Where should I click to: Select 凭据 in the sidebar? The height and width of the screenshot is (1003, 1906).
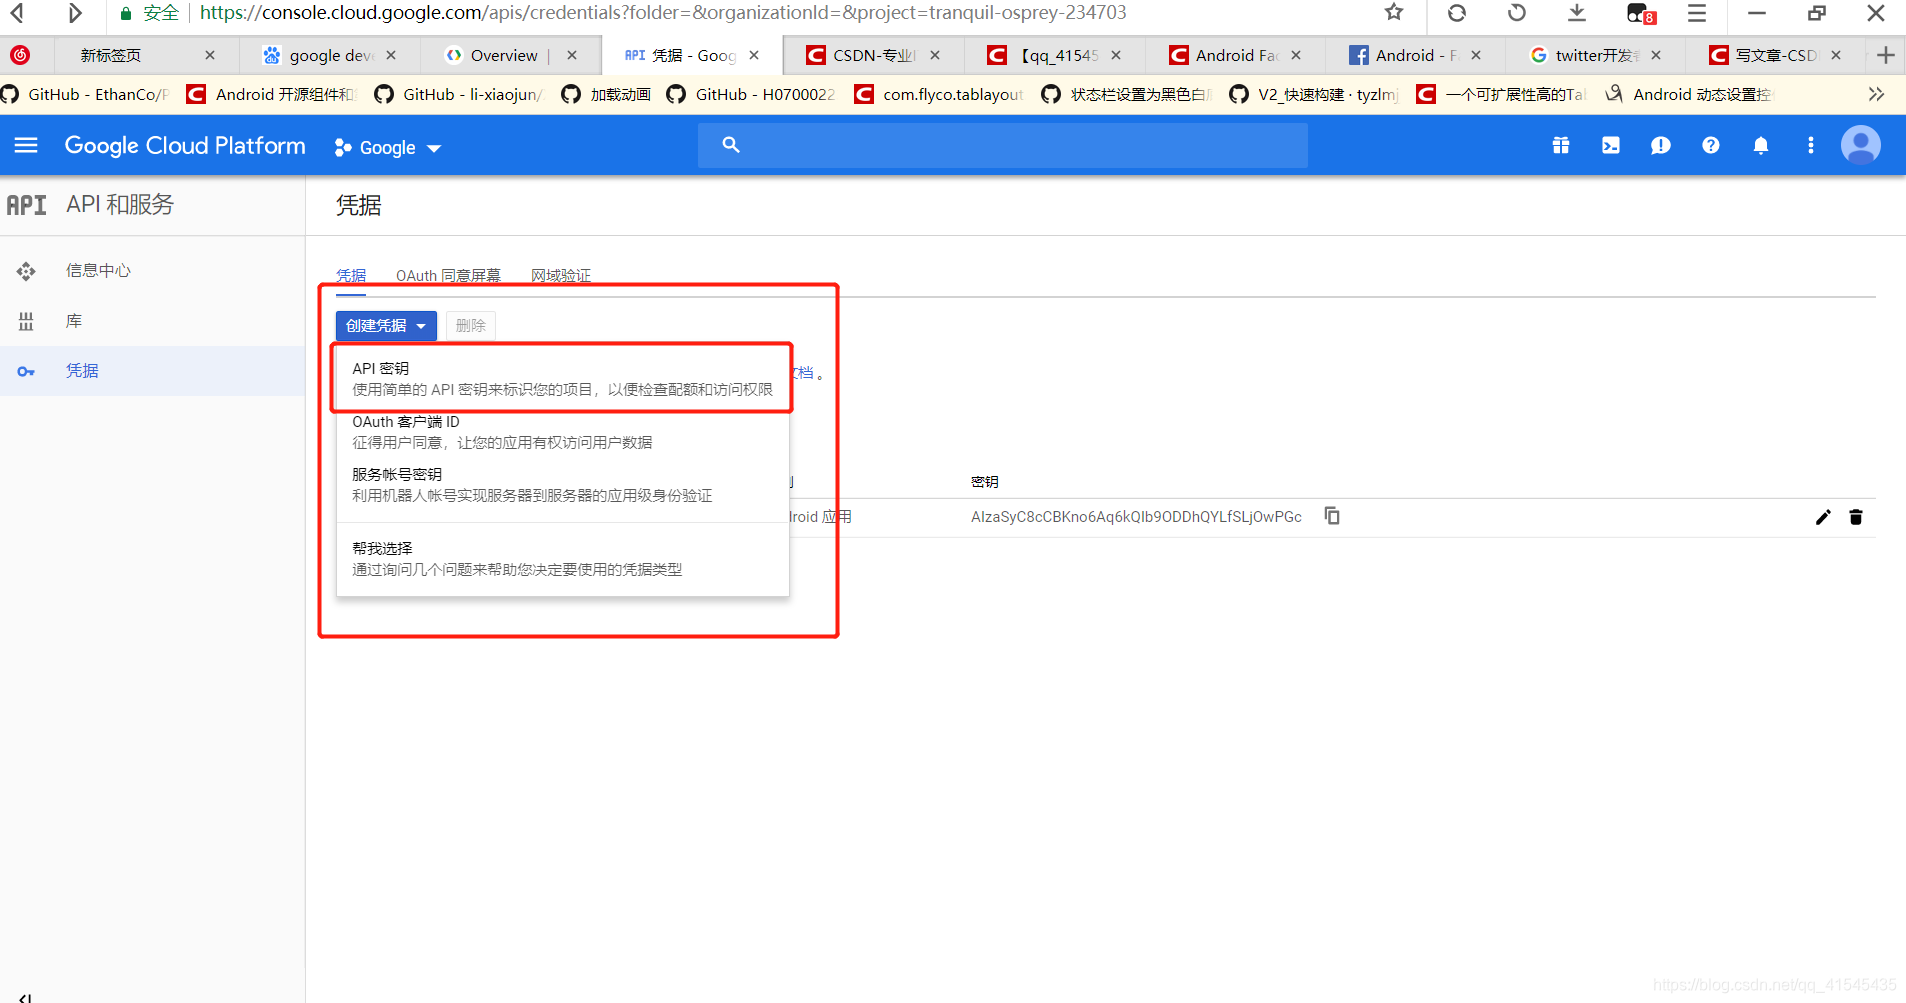[82, 371]
